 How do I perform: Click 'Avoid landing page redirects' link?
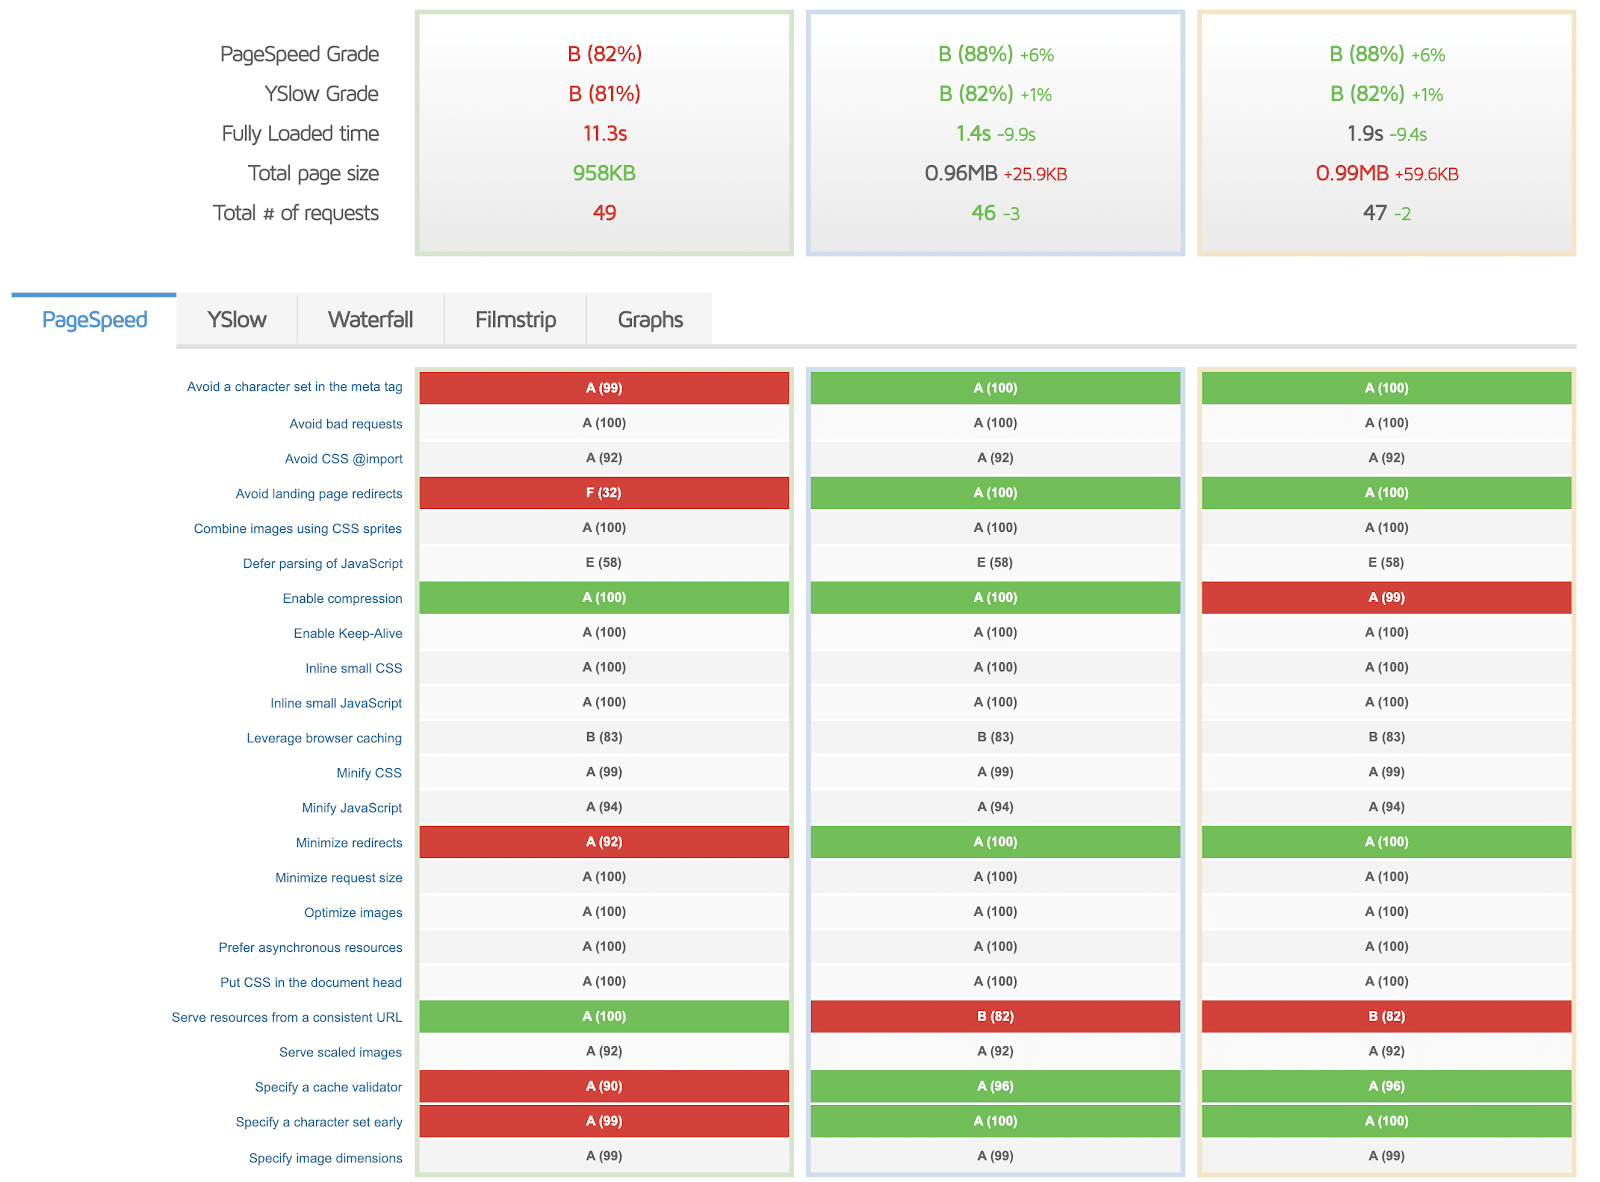(318, 494)
